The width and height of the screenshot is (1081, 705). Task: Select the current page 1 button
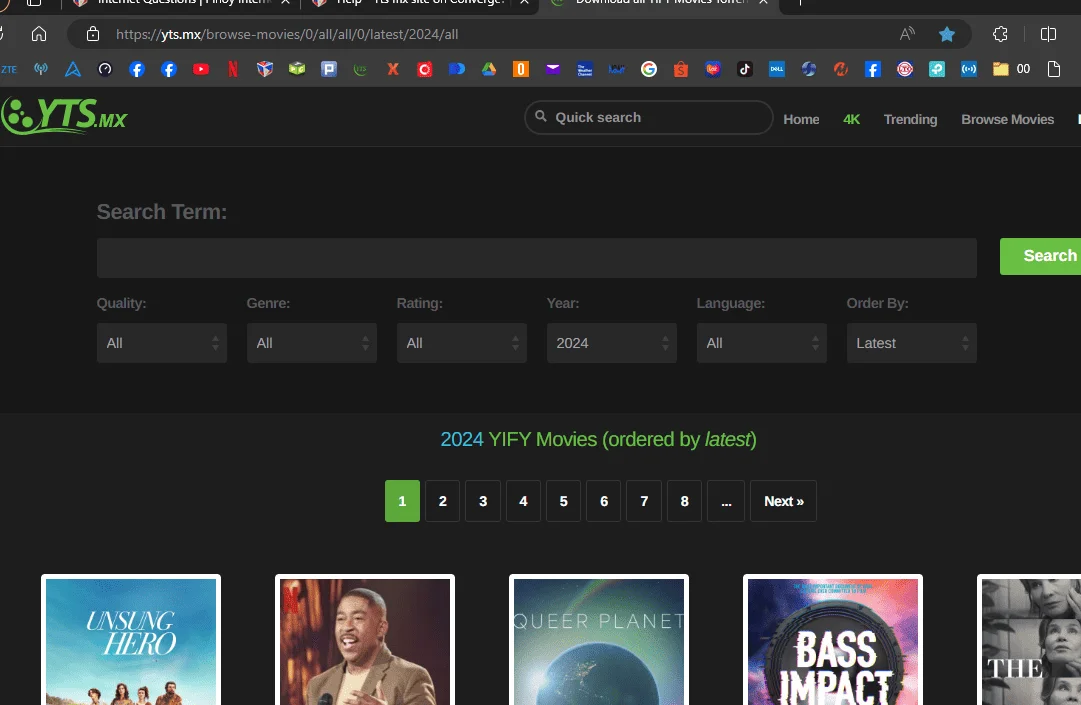pos(402,501)
